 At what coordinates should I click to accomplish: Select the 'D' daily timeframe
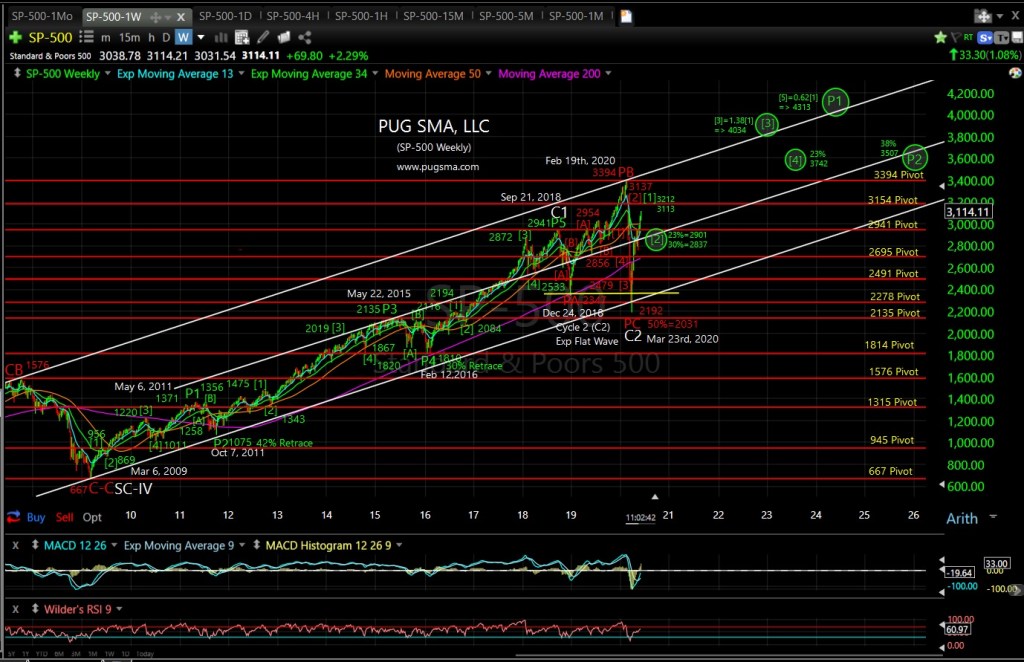click(166, 37)
